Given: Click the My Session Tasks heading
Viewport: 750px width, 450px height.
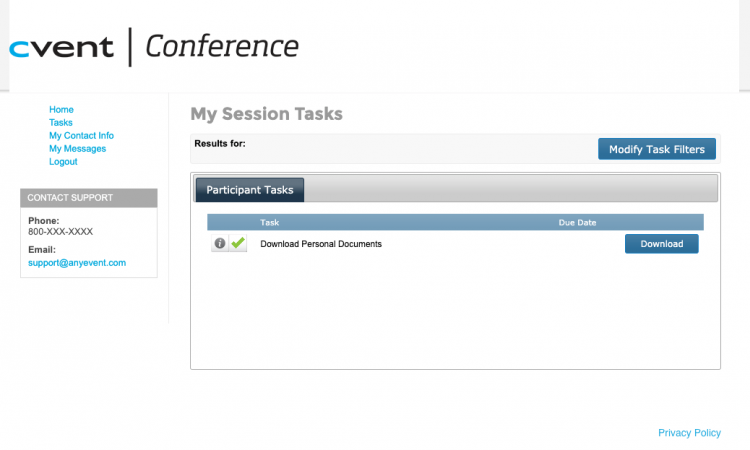Looking at the screenshot, I should 266,114.
